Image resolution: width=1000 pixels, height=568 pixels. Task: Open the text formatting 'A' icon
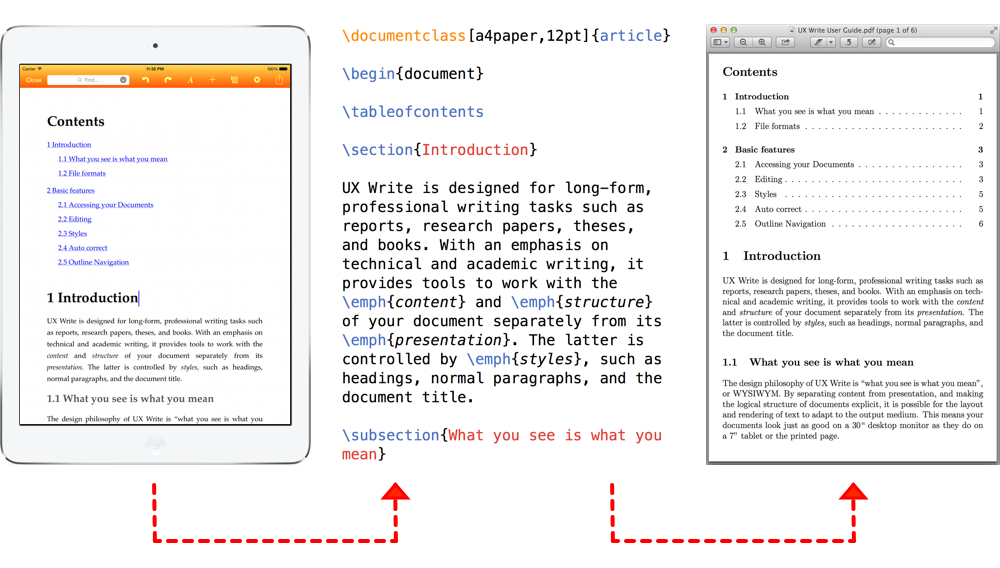coord(190,80)
